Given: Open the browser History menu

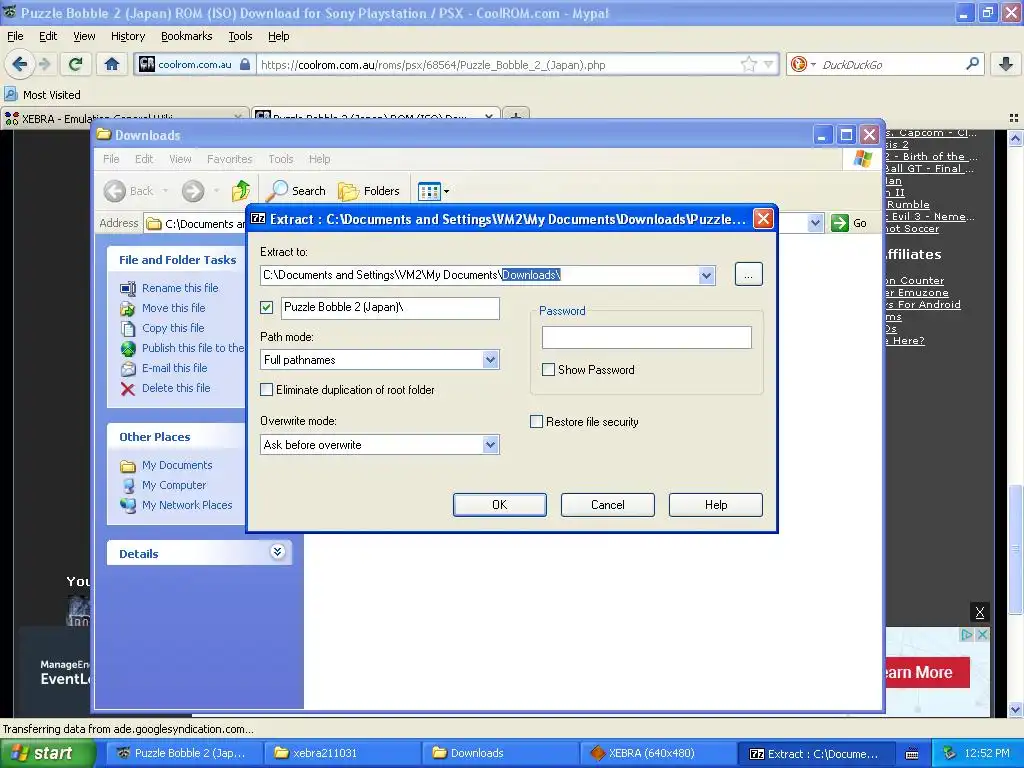Looking at the screenshot, I should click(x=127, y=36).
